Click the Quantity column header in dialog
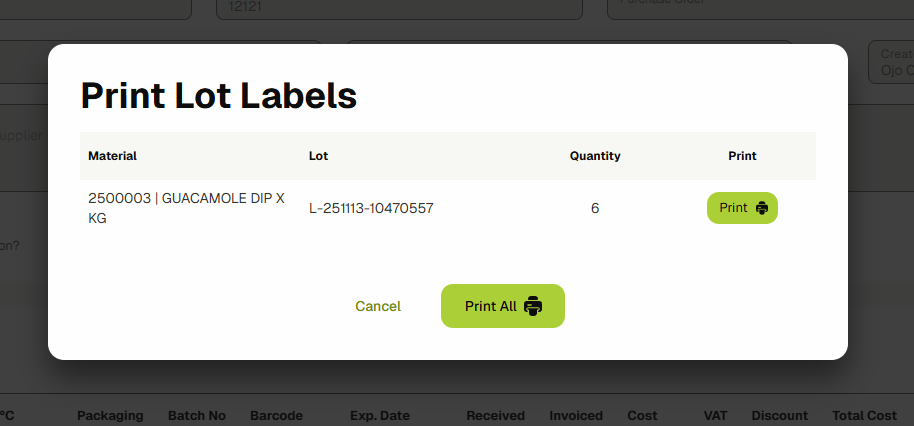914x426 pixels. point(595,156)
